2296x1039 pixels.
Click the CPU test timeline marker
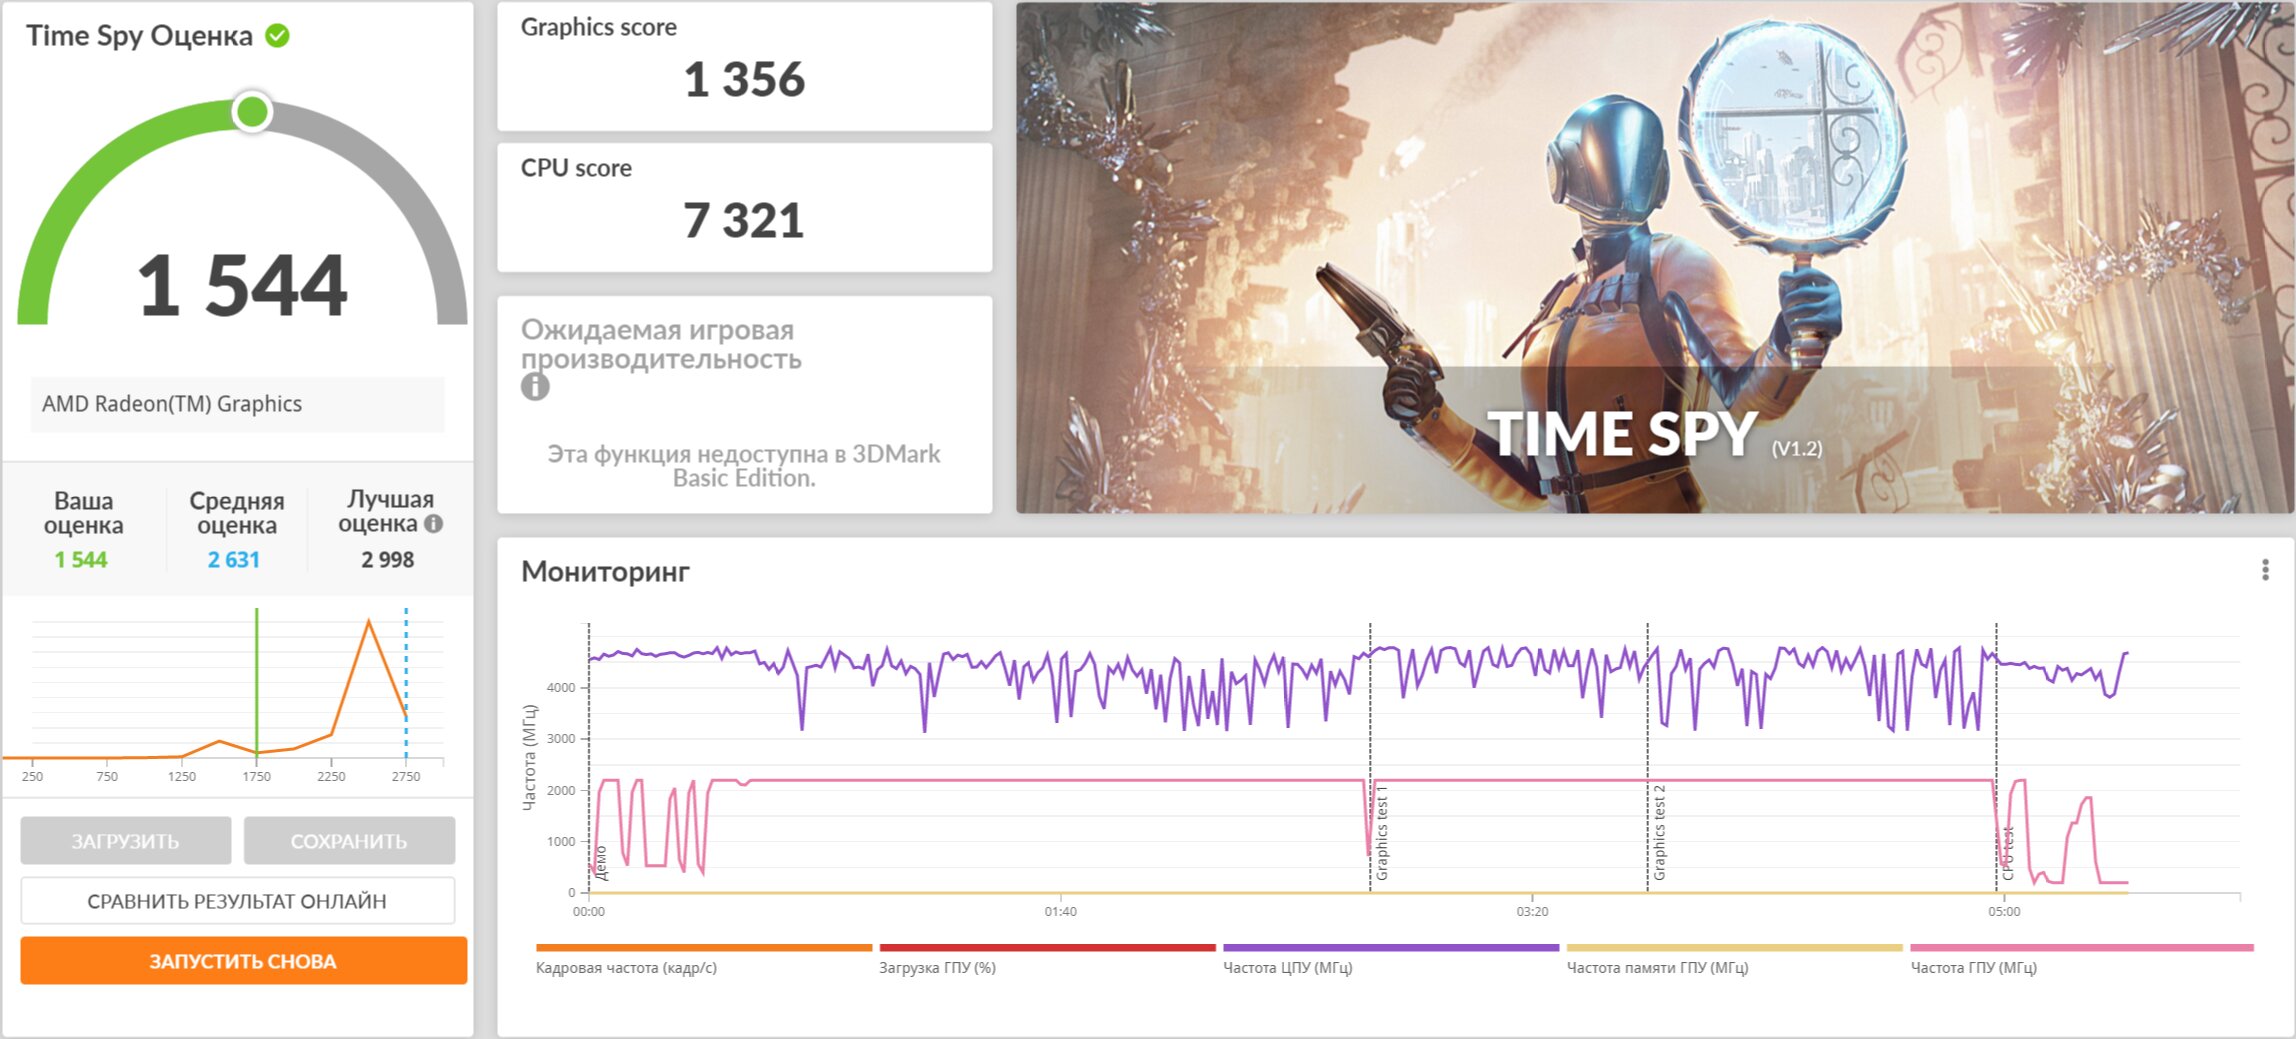coord(2006,853)
